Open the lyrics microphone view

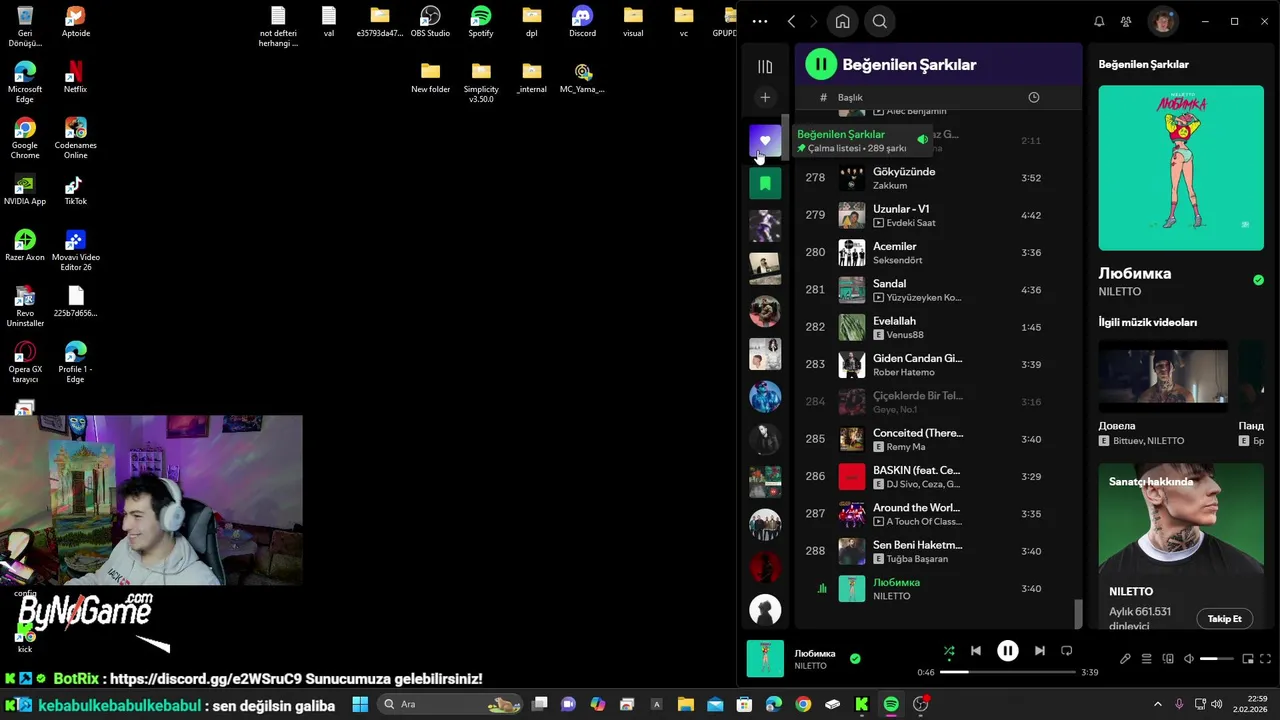(1125, 659)
